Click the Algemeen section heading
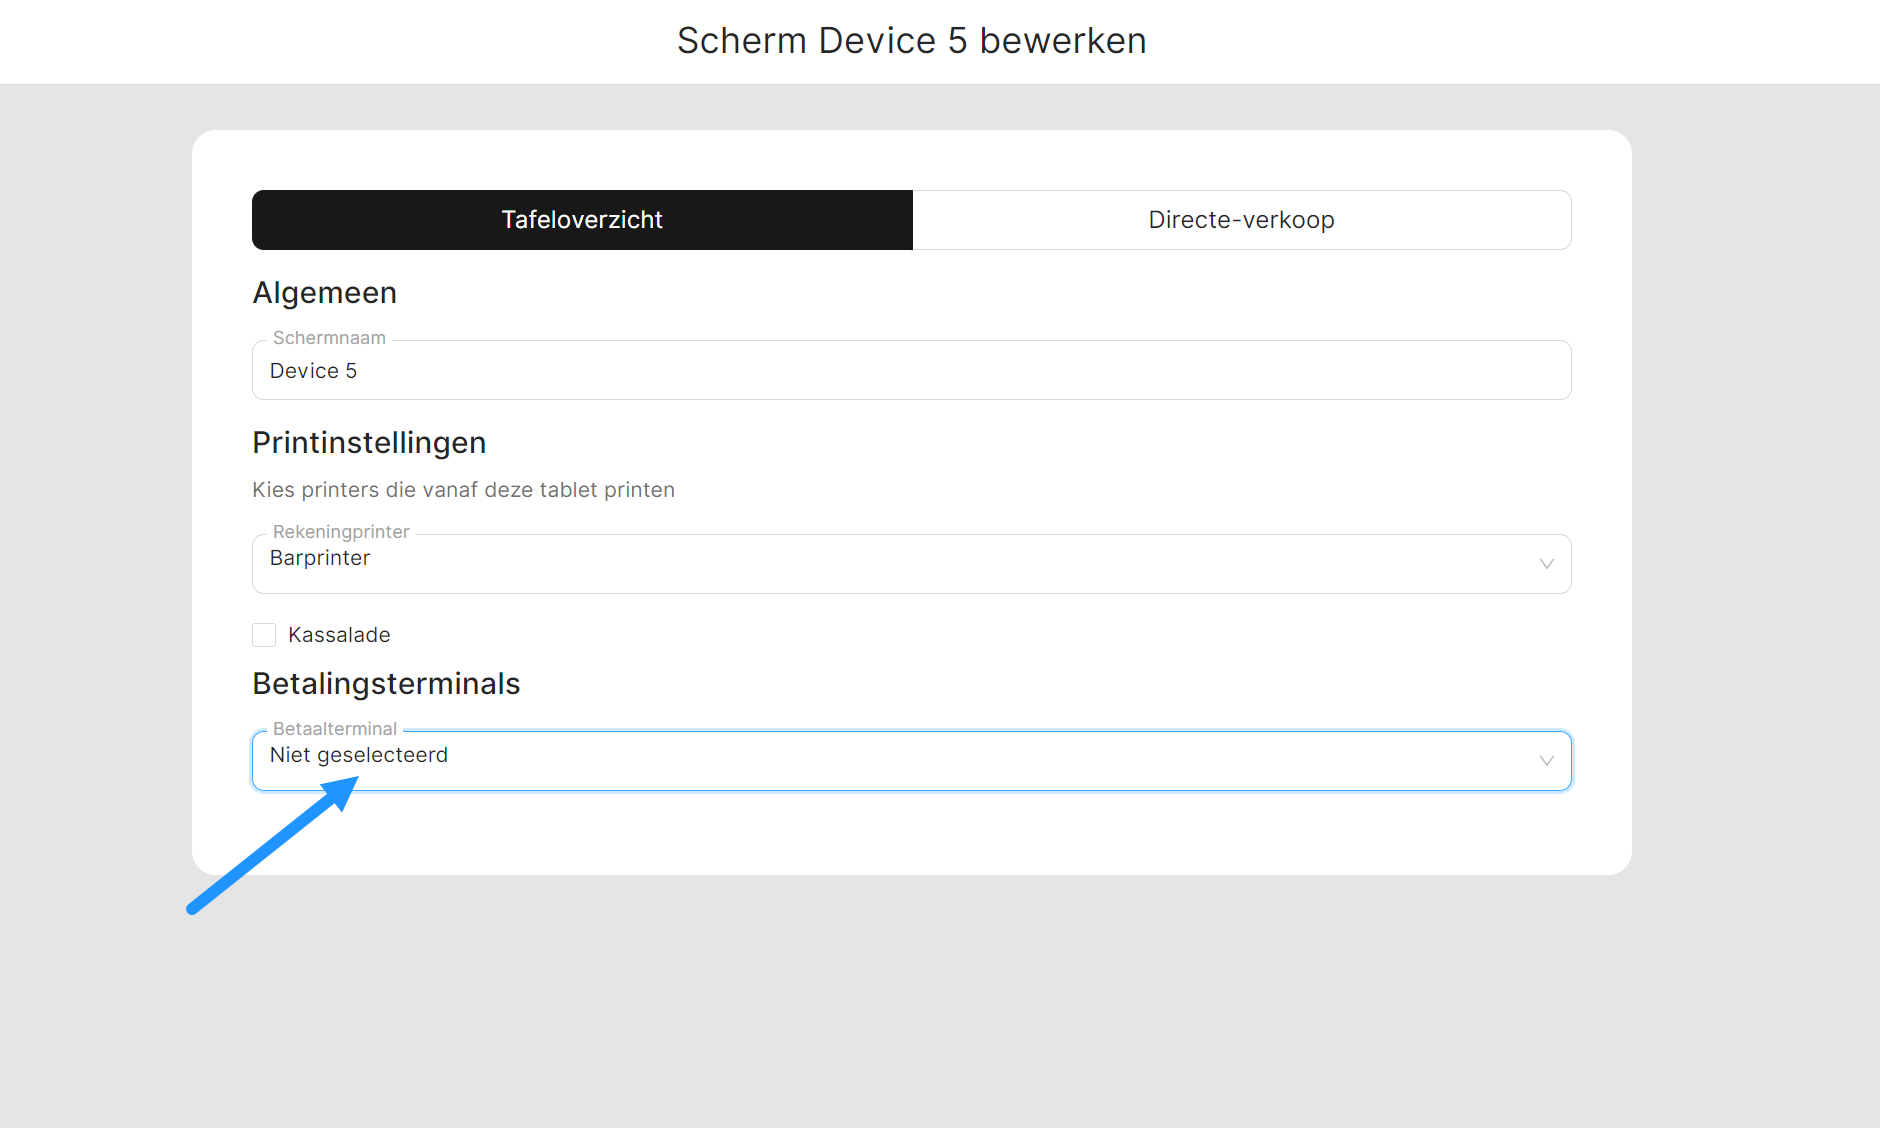This screenshot has height=1128, width=1880. 324,293
